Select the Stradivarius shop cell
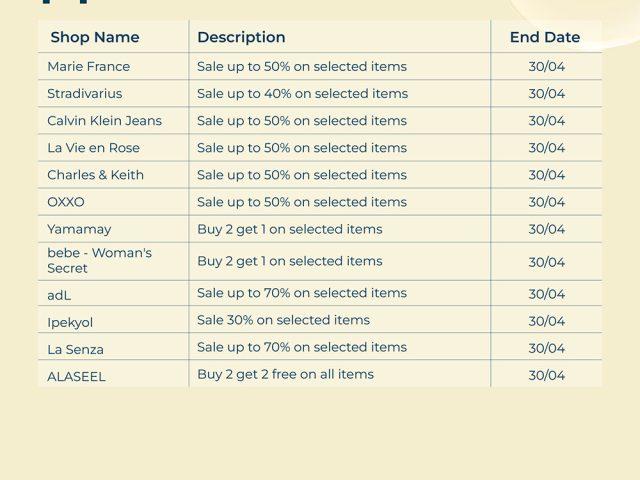The image size is (640, 480). [x=85, y=93]
